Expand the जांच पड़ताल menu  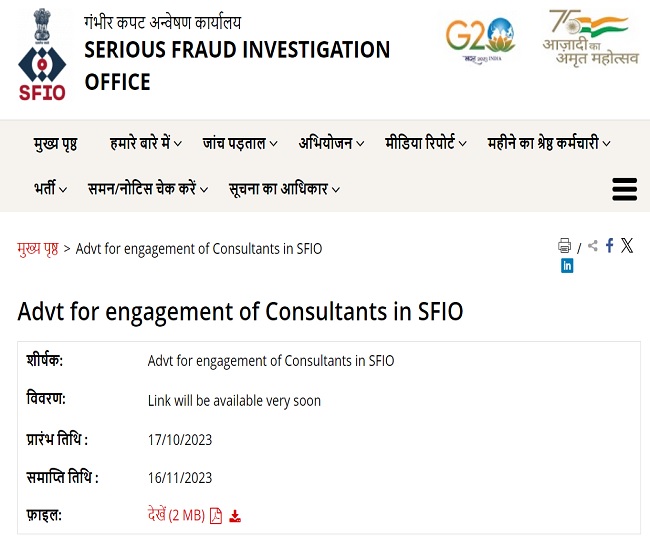pyautogui.click(x=240, y=143)
